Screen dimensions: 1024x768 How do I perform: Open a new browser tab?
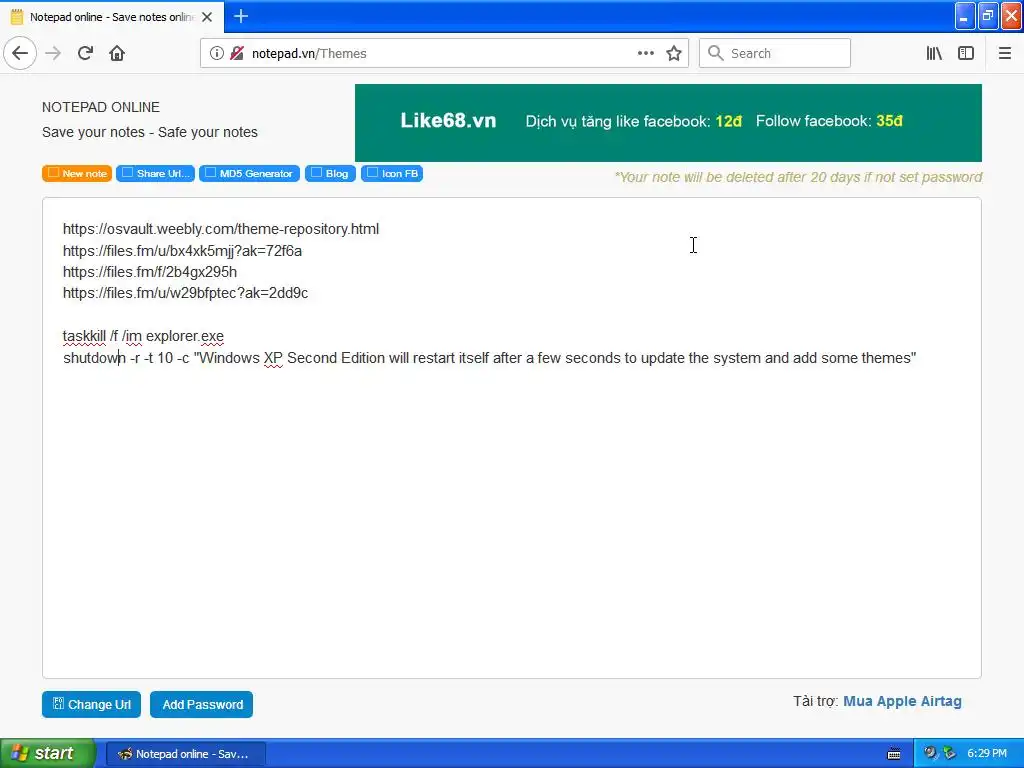(x=241, y=16)
